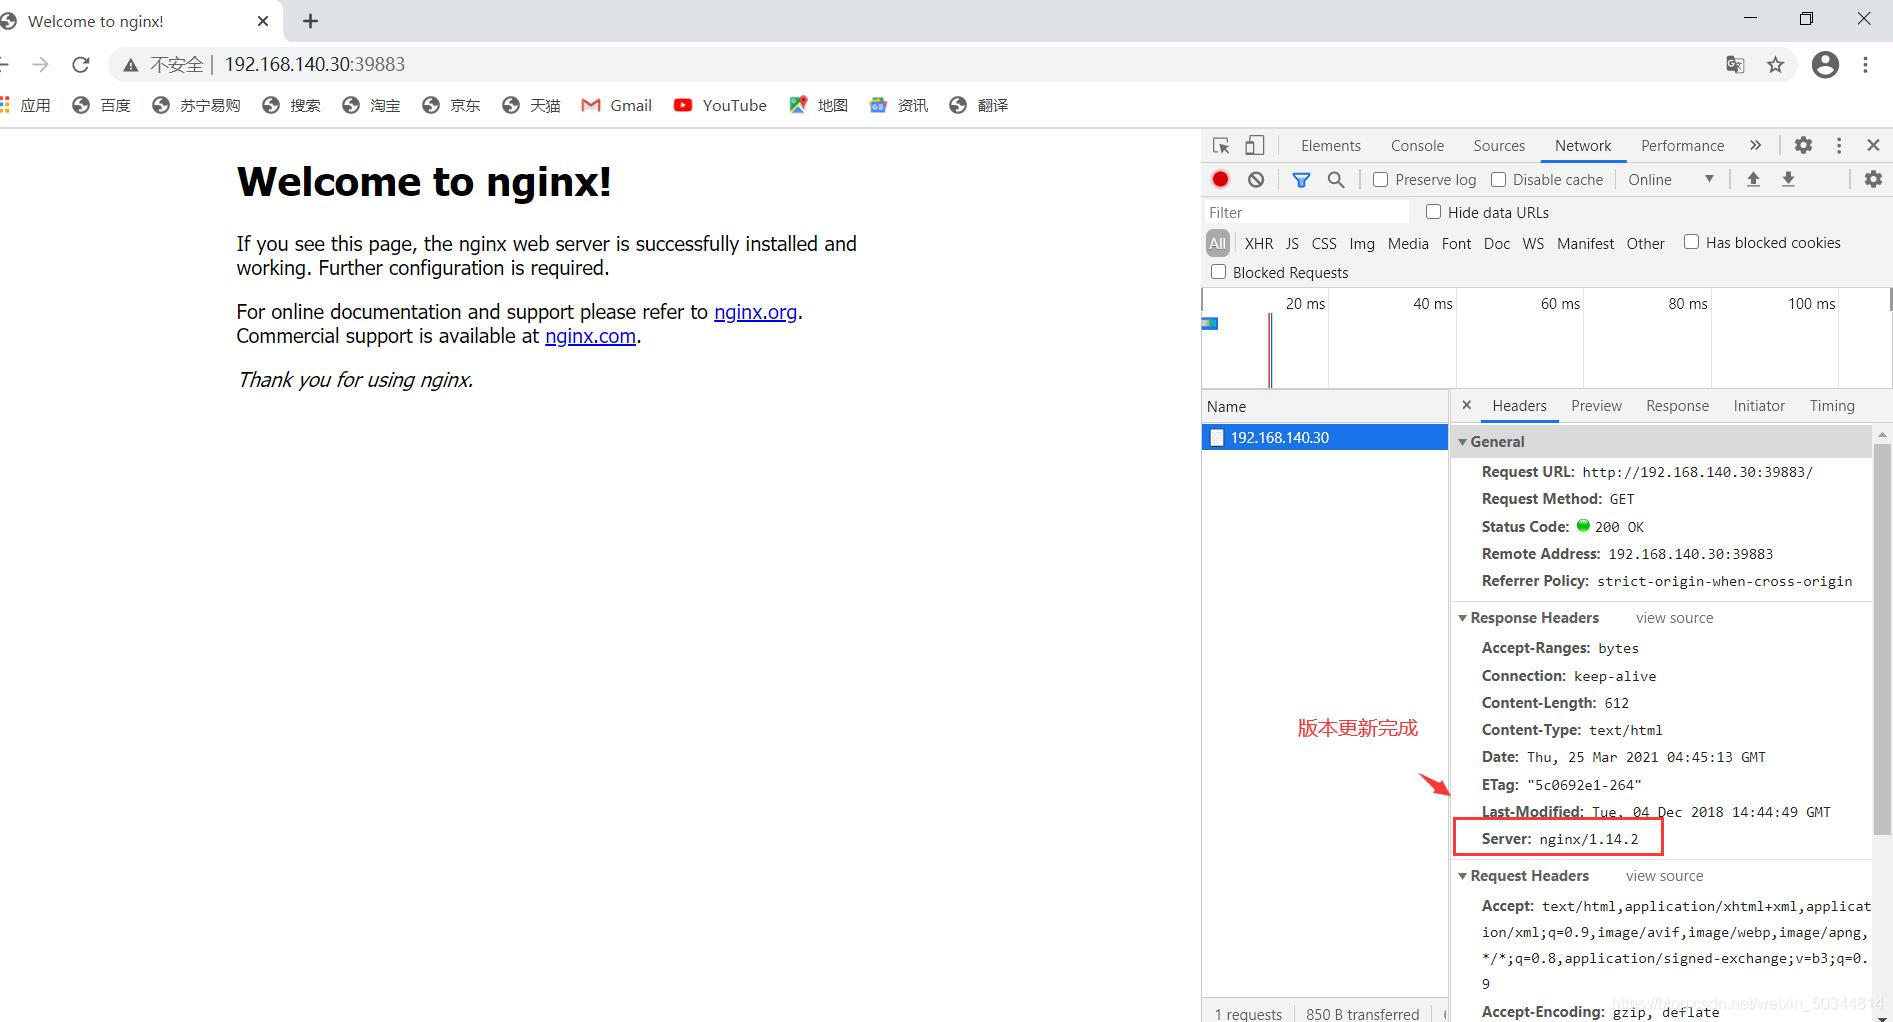This screenshot has width=1893, height=1022.
Task: Filter requests by XHR type
Action: click(1259, 243)
